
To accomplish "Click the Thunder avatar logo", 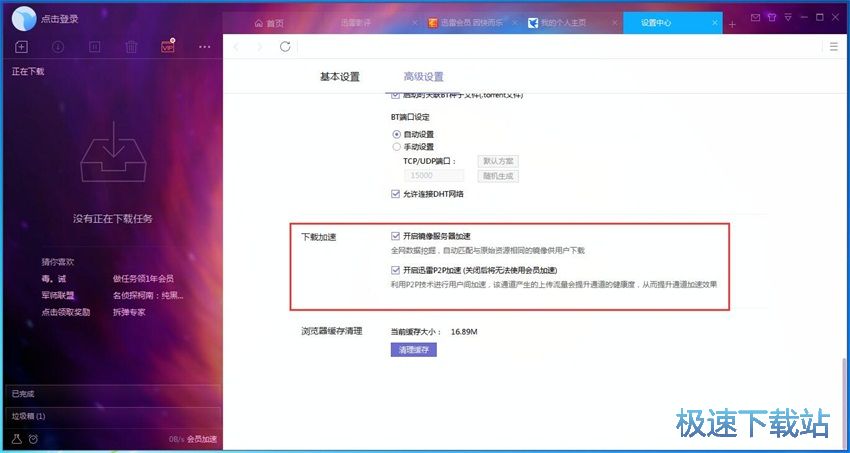I will (24, 18).
